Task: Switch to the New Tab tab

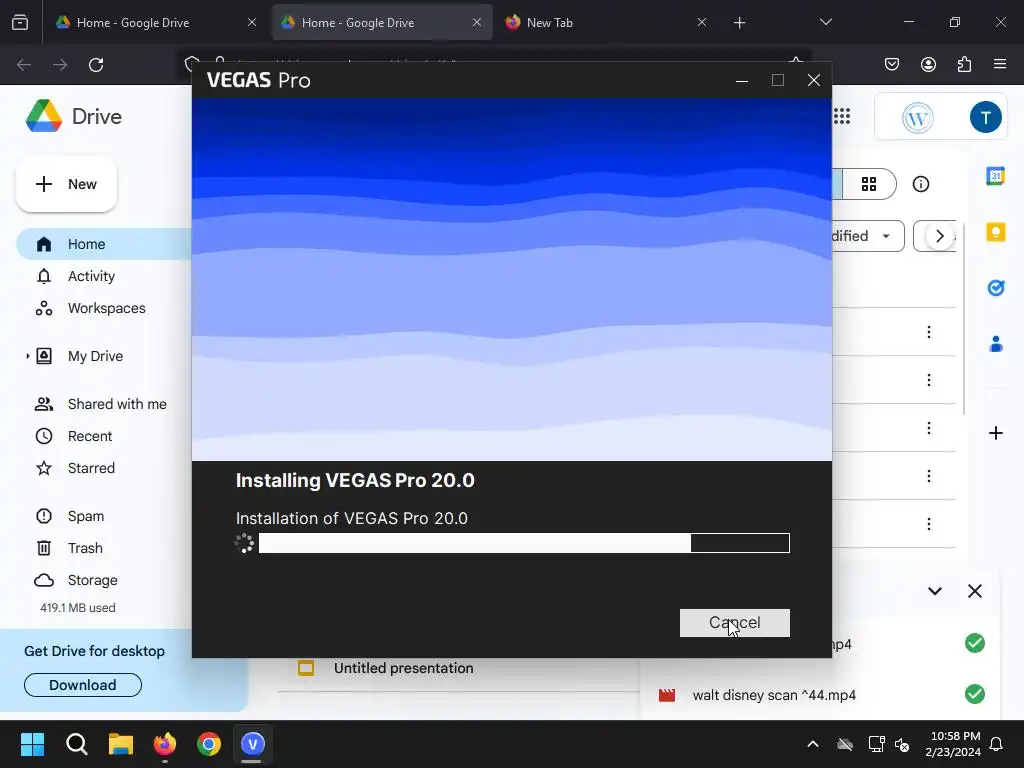Action: 605,22
